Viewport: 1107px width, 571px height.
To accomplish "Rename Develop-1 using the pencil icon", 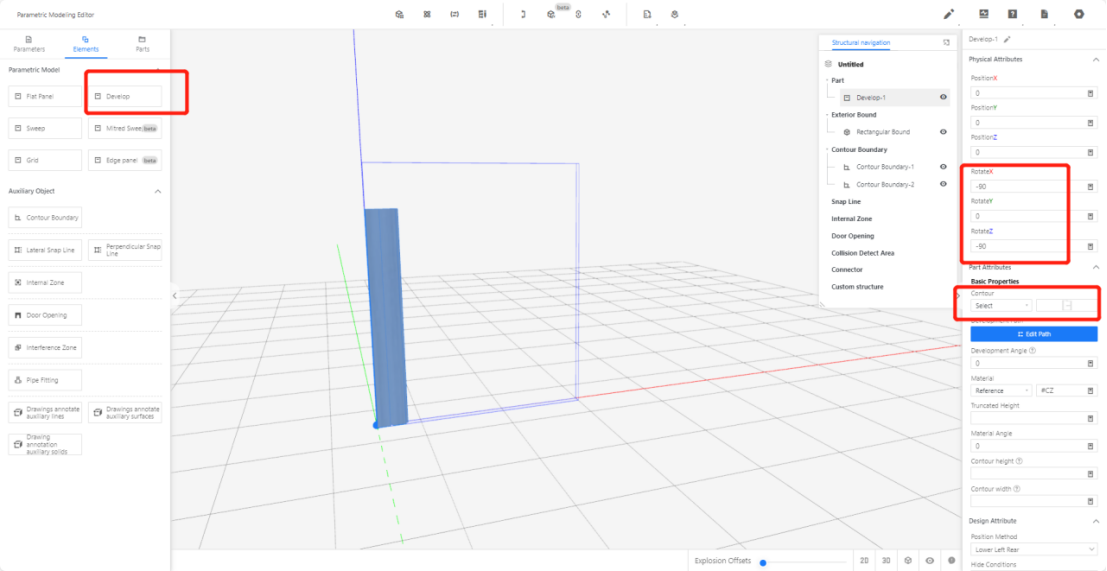I will (x=1007, y=39).
